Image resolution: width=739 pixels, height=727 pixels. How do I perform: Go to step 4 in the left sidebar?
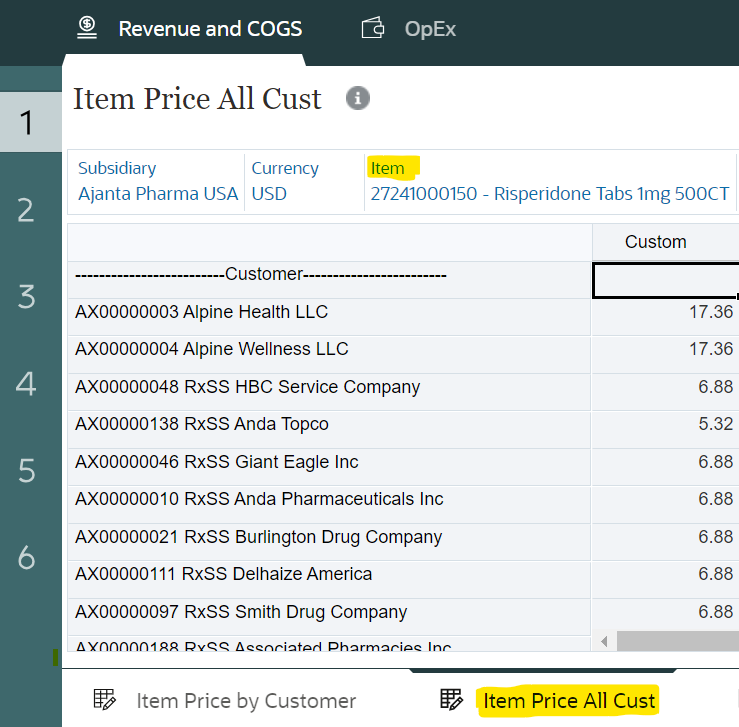click(27, 383)
